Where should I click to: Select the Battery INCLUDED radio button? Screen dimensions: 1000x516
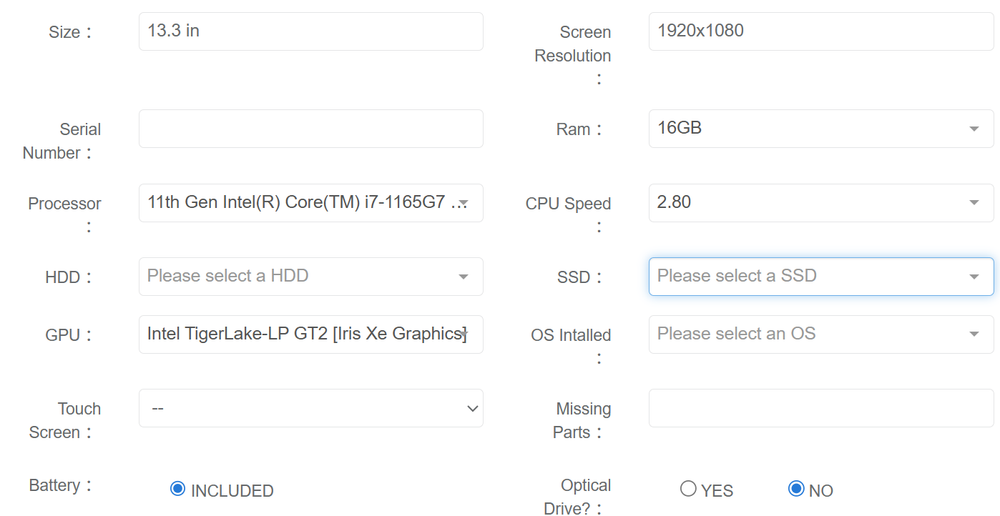(x=178, y=489)
